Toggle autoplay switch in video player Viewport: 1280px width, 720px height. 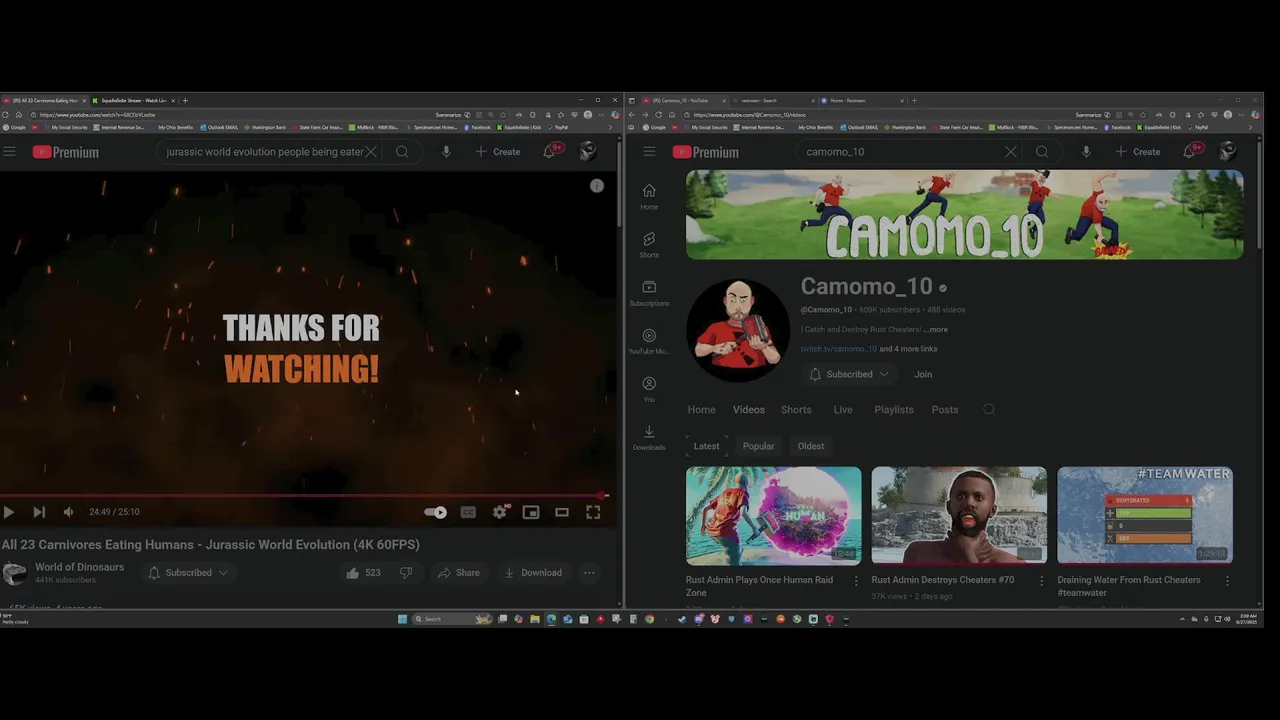[435, 512]
